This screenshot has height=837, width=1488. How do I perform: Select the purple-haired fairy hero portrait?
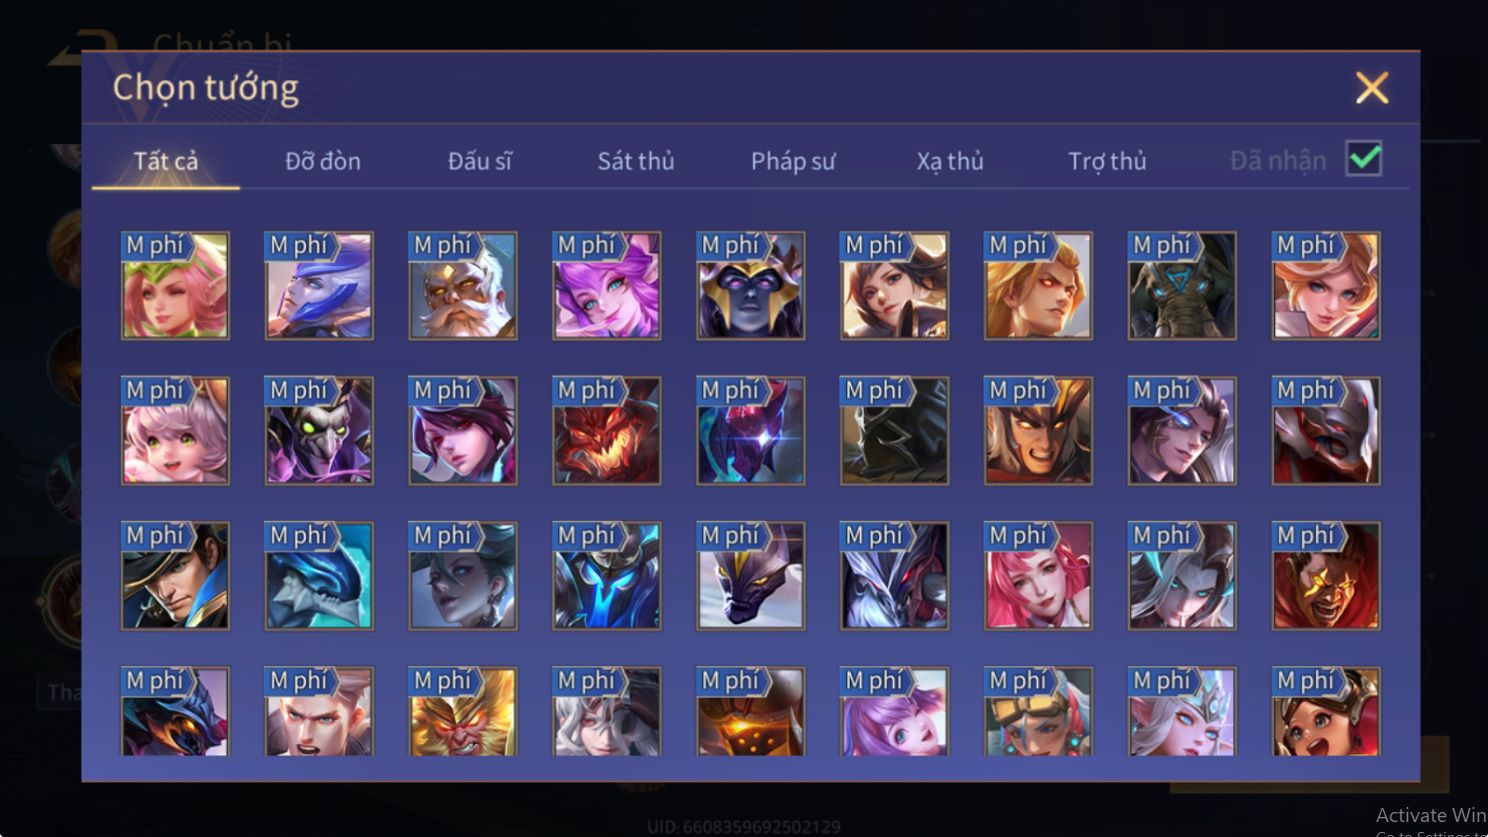click(x=607, y=286)
